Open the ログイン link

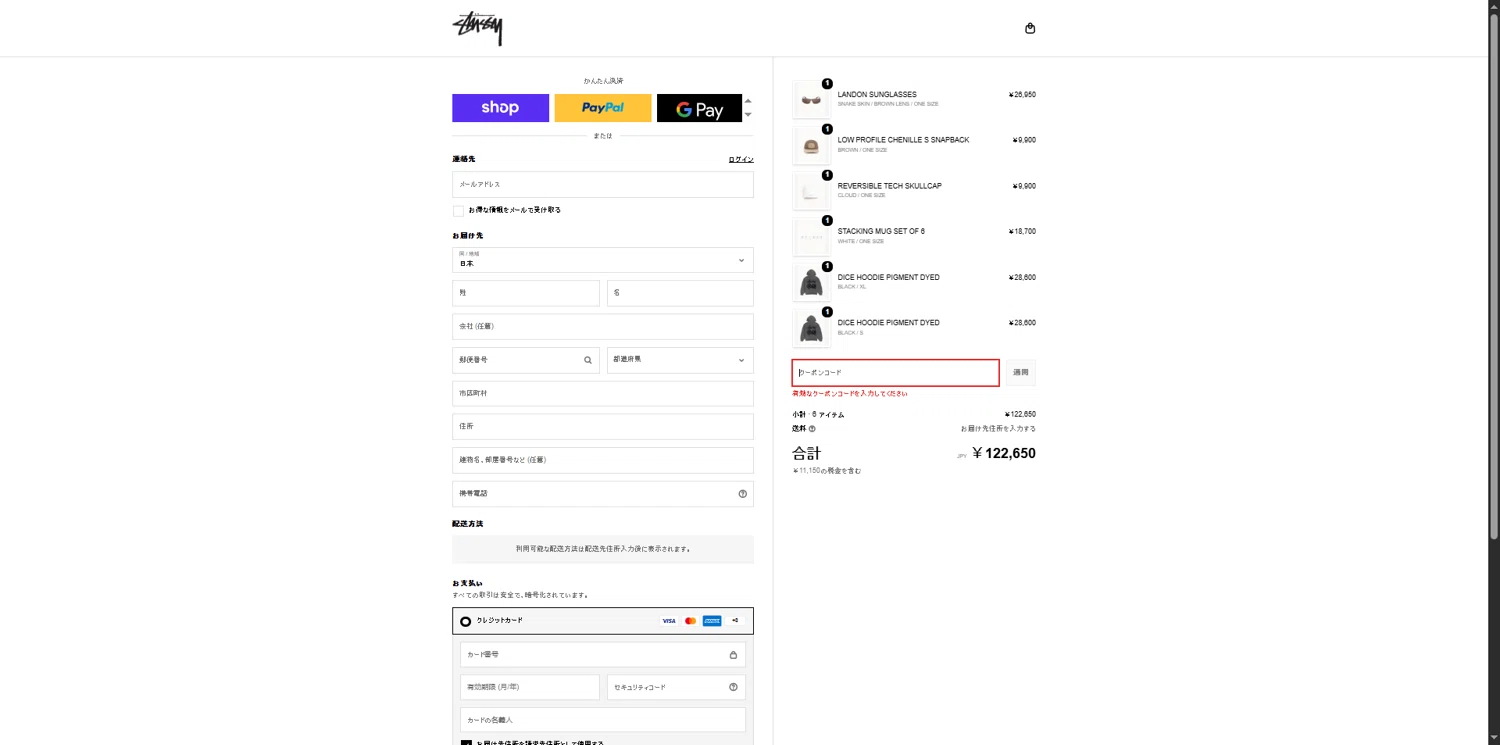pyautogui.click(x=741, y=159)
